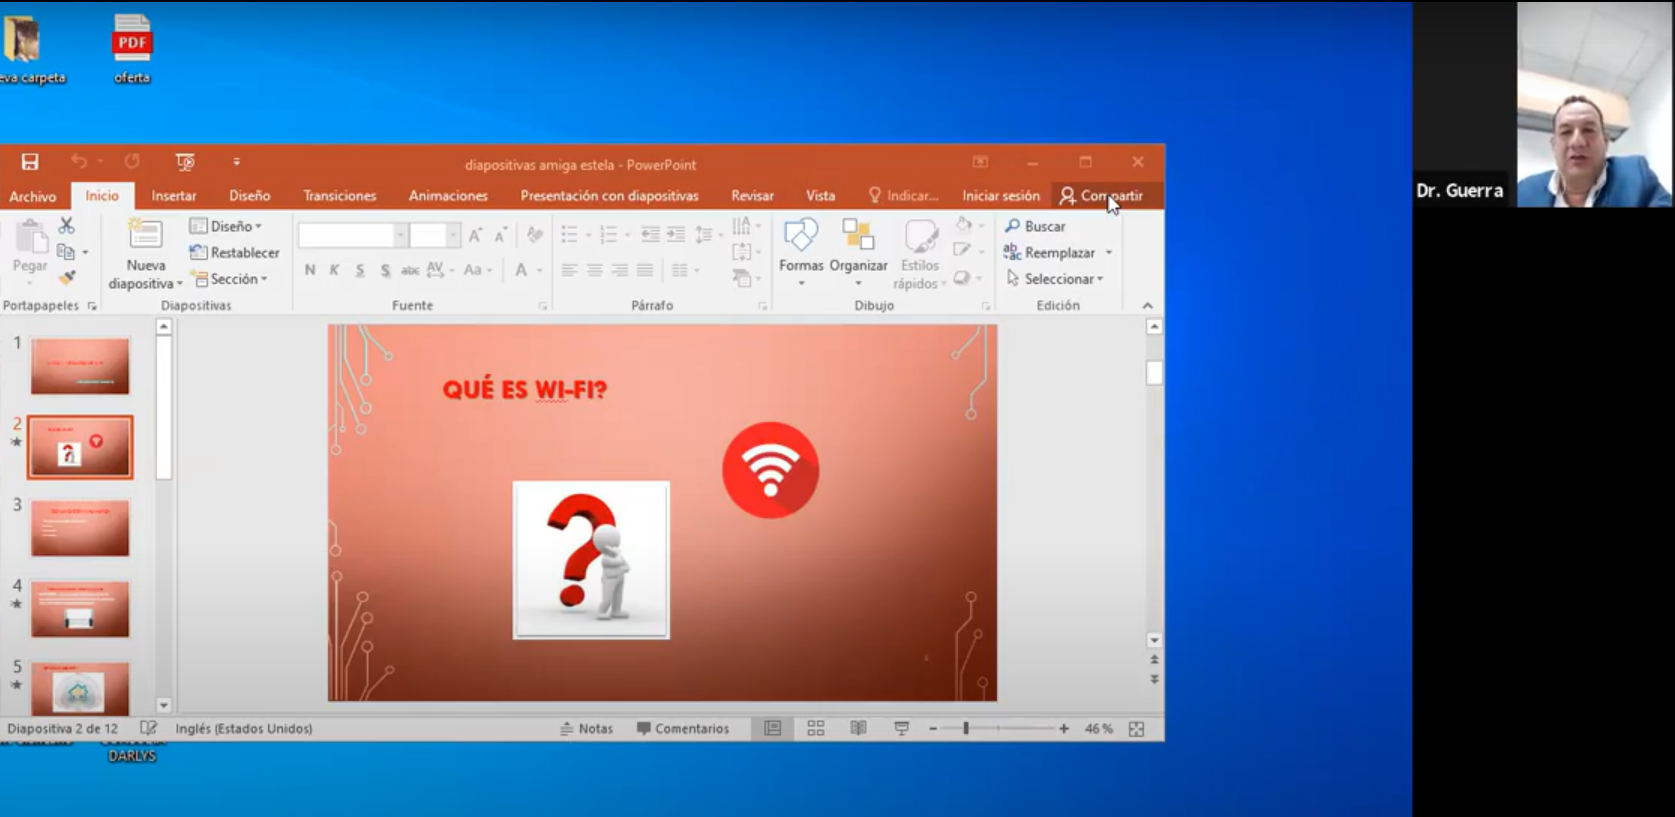Switch to the Insertar tab

[174, 196]
